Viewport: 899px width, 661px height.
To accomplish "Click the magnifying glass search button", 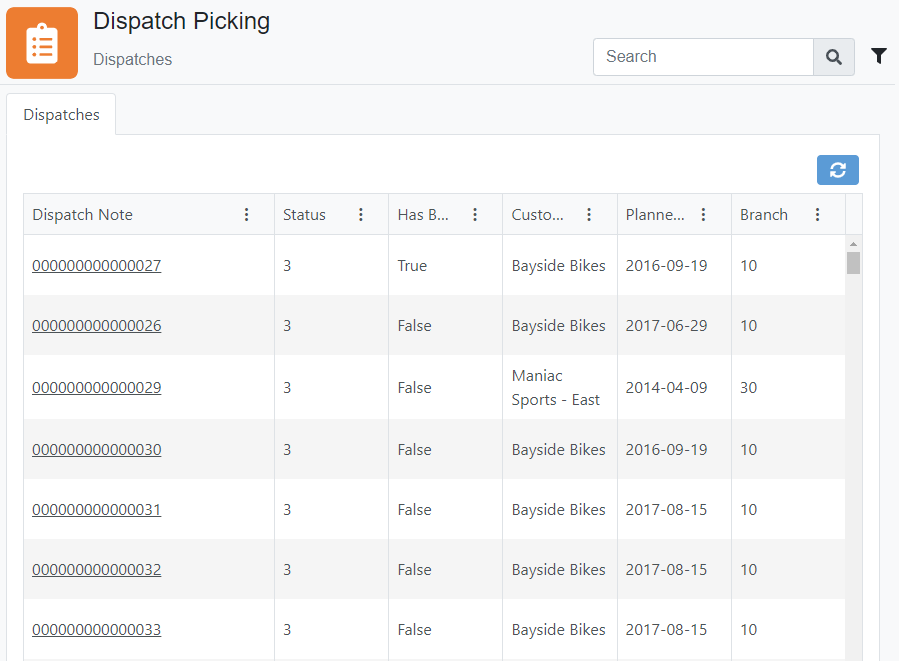I will point(834,57).
